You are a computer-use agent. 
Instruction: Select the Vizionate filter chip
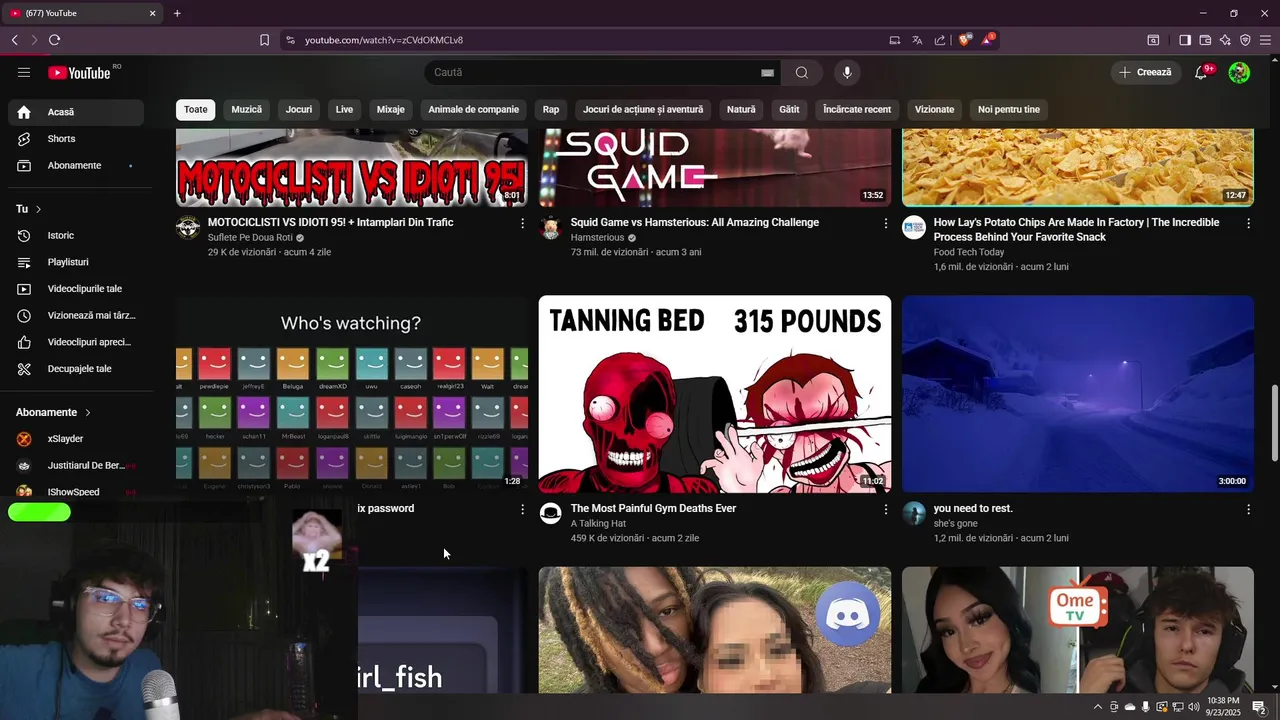(934, 109)
